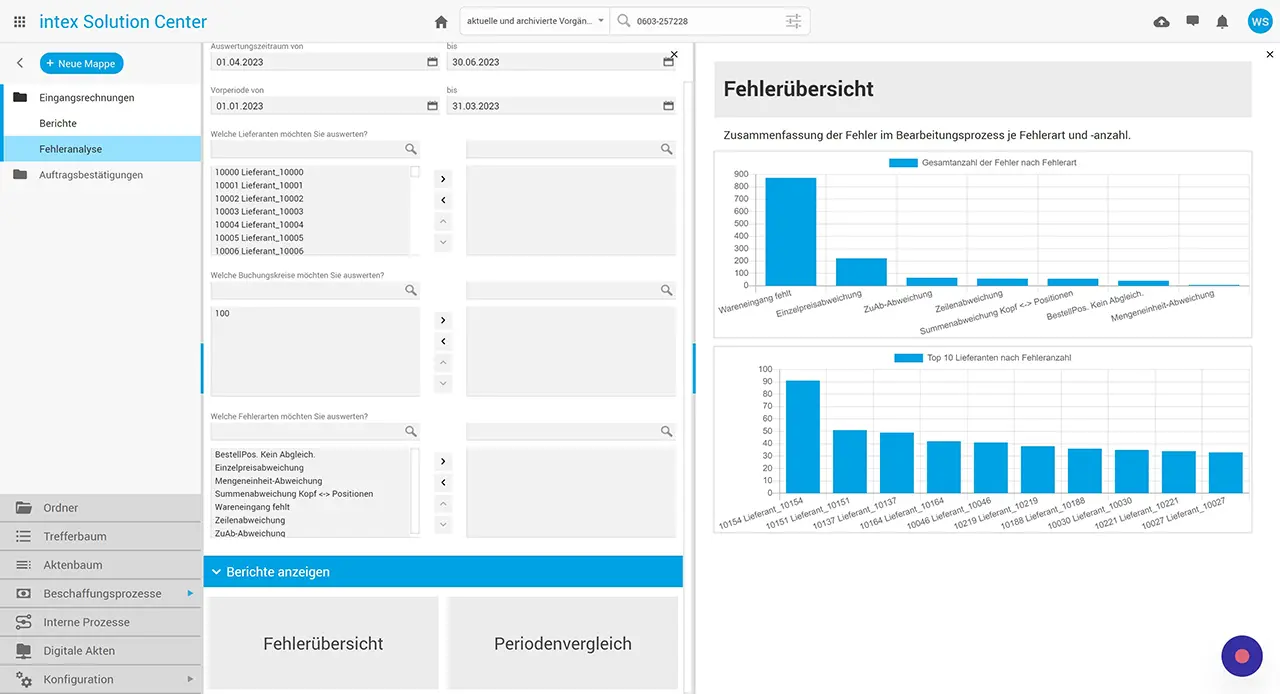Screen dimensions: 1280x694
Task: Go to the home page icon
Action: tap(441, 21)
